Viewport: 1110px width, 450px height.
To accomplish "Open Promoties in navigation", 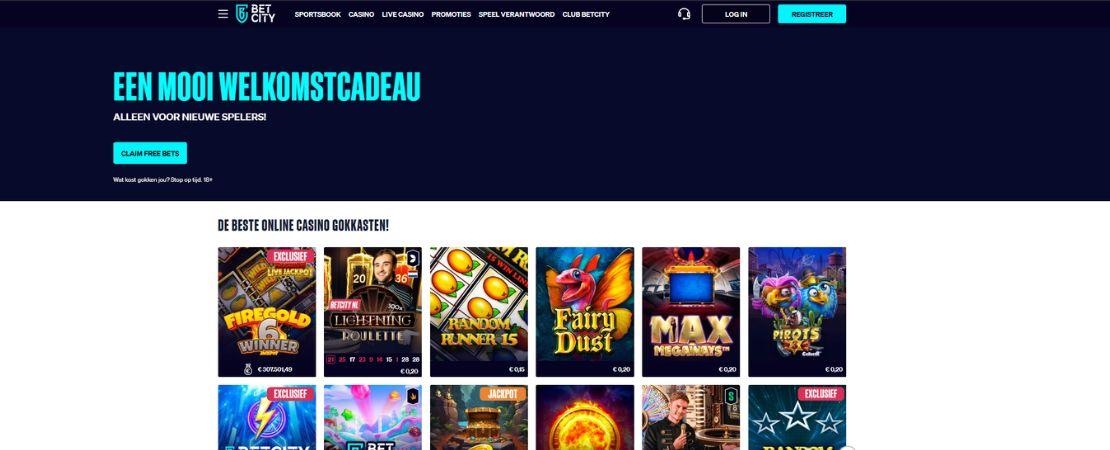I will (x=451, y=14).
